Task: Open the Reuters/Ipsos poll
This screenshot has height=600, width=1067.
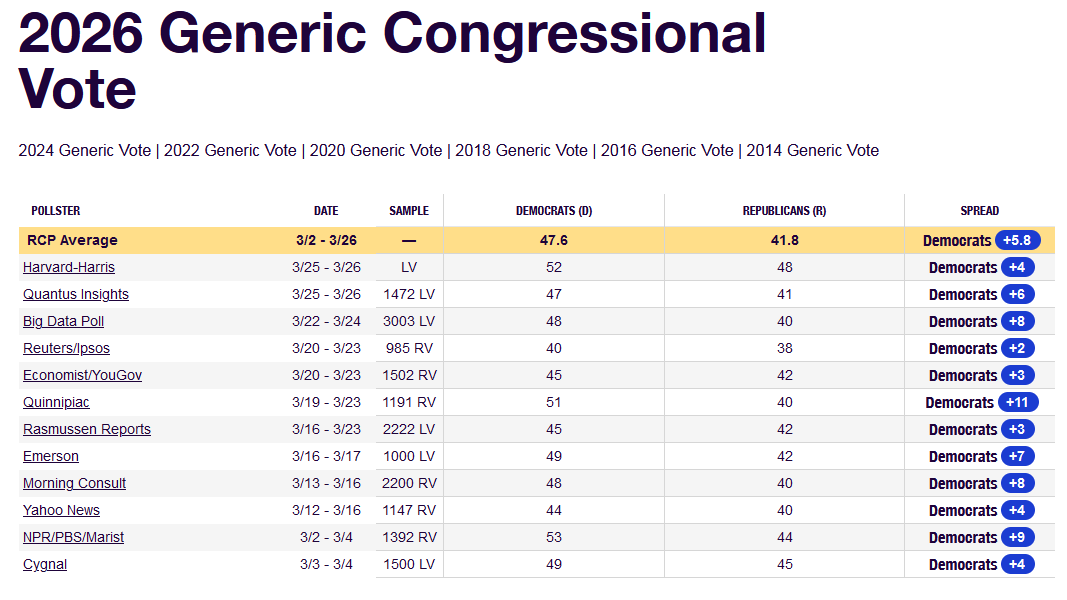Action: 66,348
